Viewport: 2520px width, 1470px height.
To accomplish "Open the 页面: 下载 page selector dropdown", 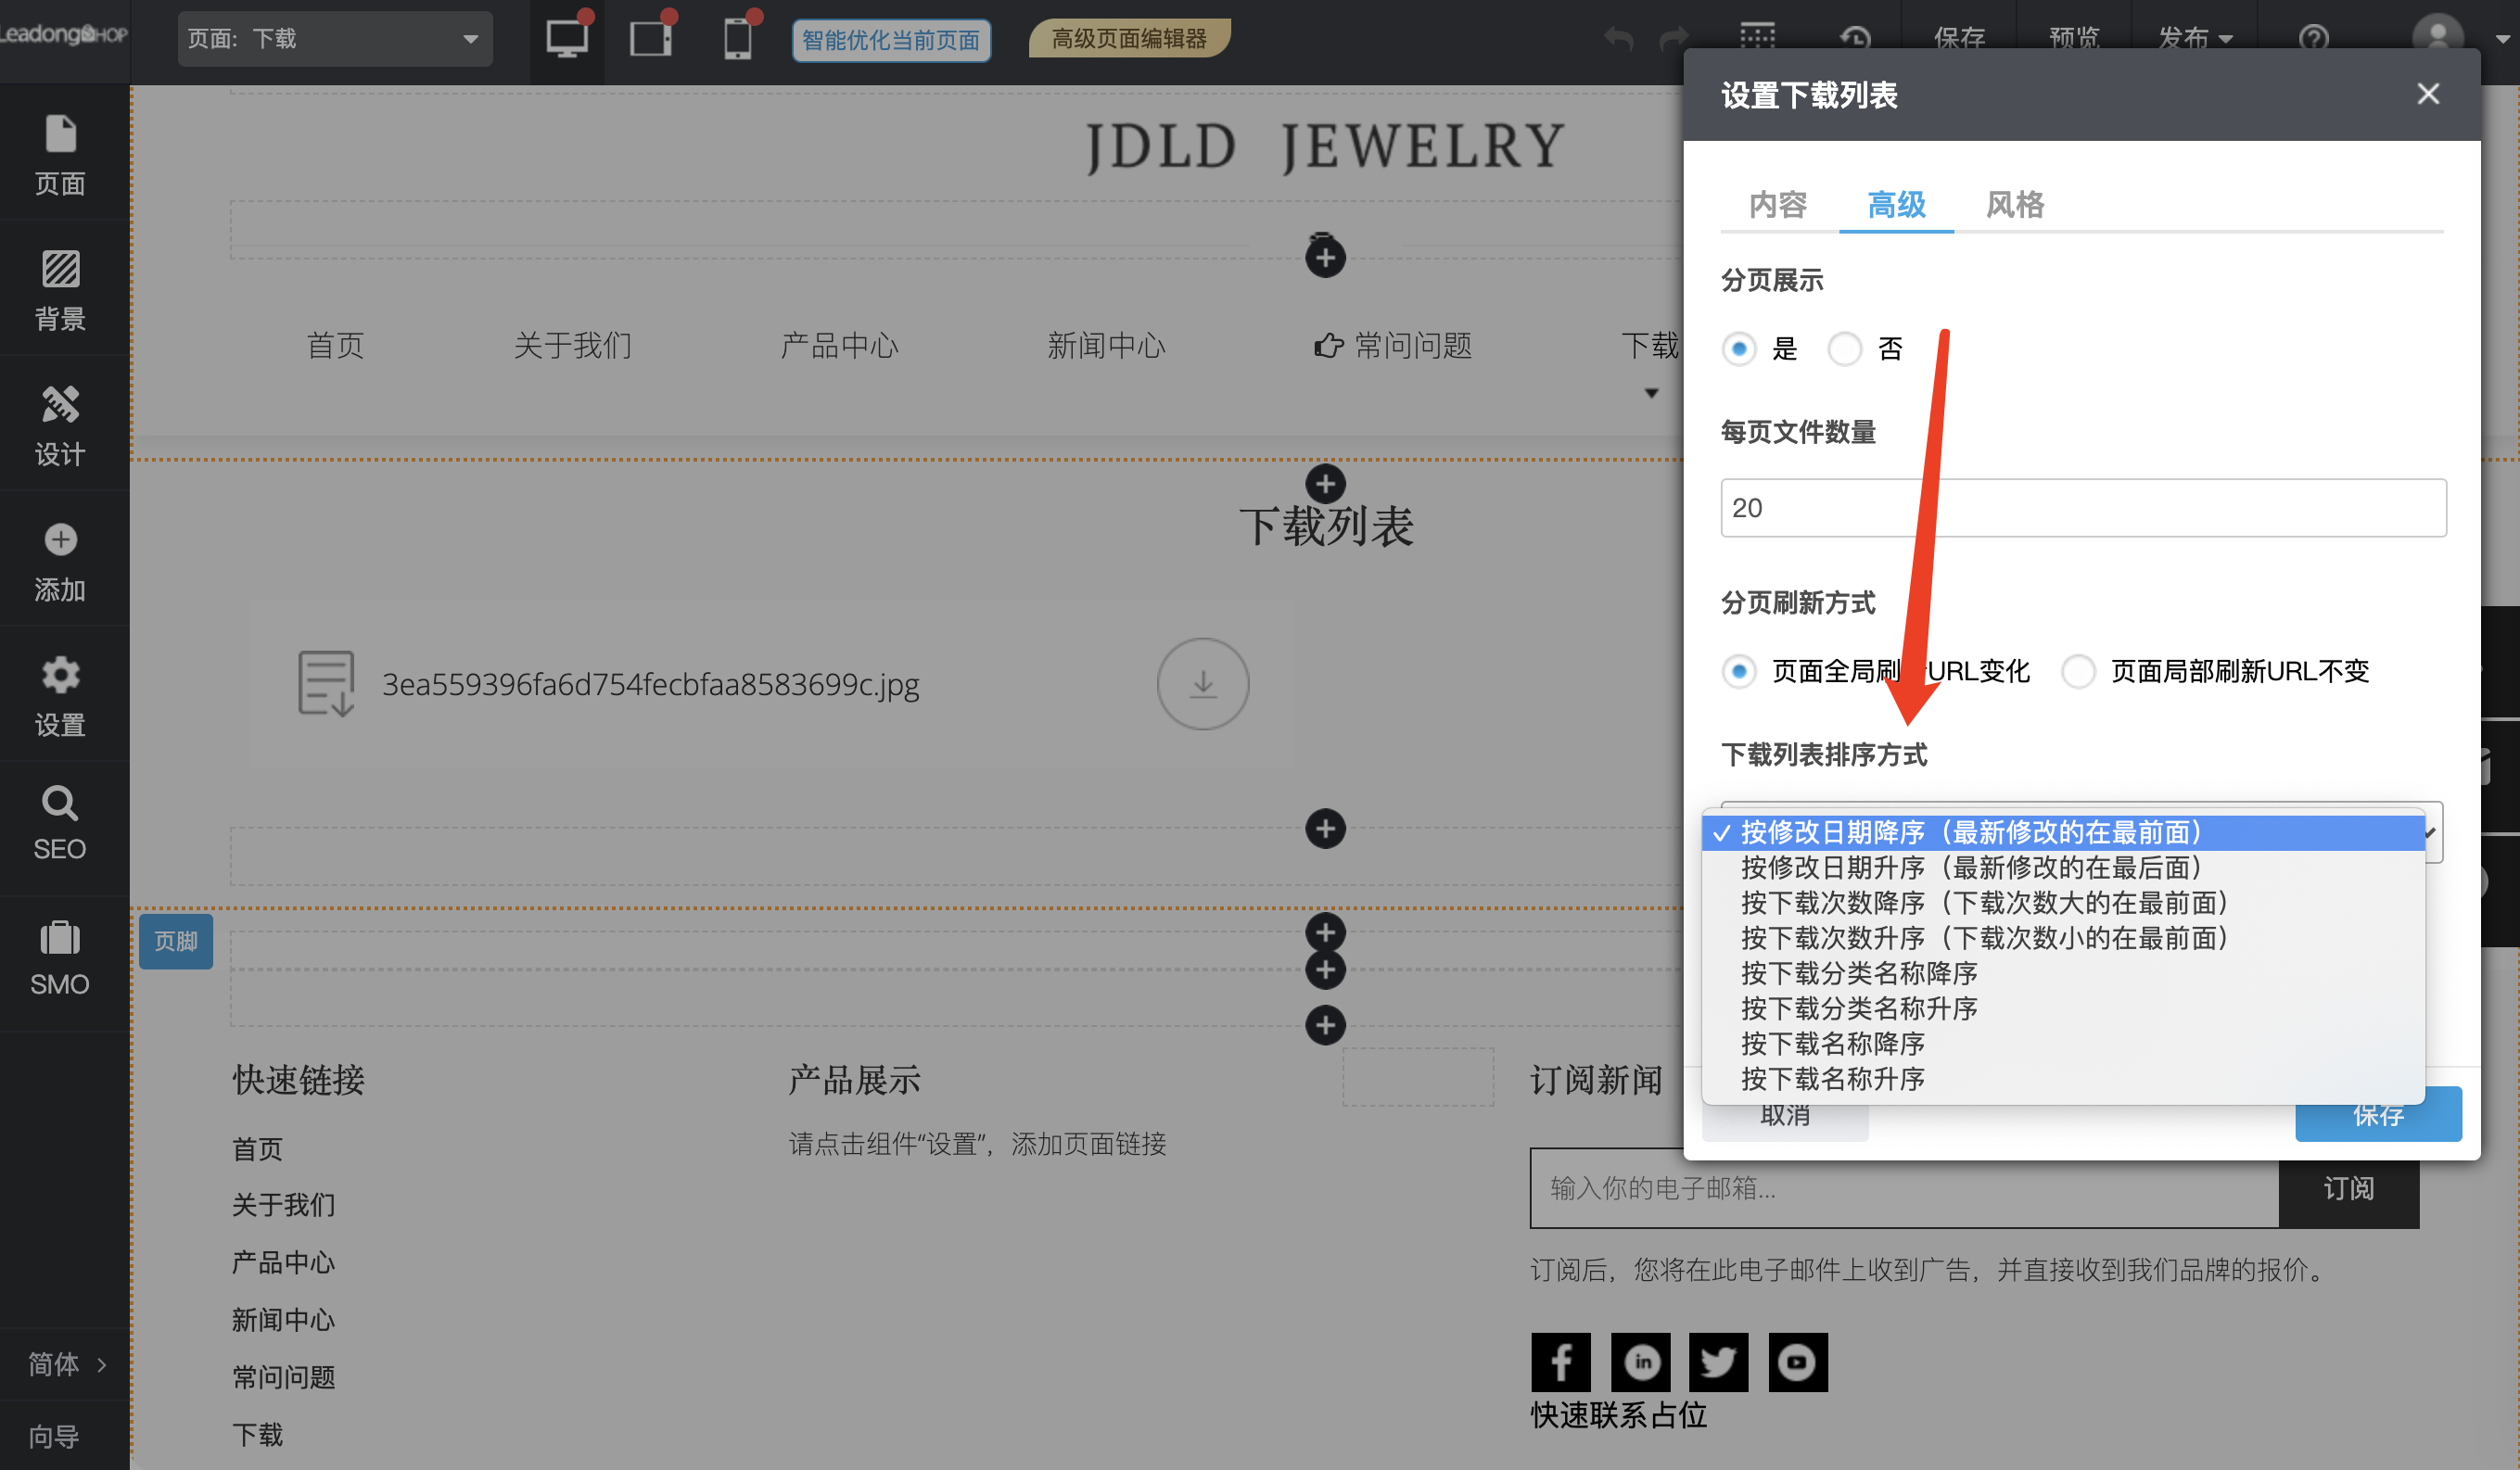I will pos(335,38).
